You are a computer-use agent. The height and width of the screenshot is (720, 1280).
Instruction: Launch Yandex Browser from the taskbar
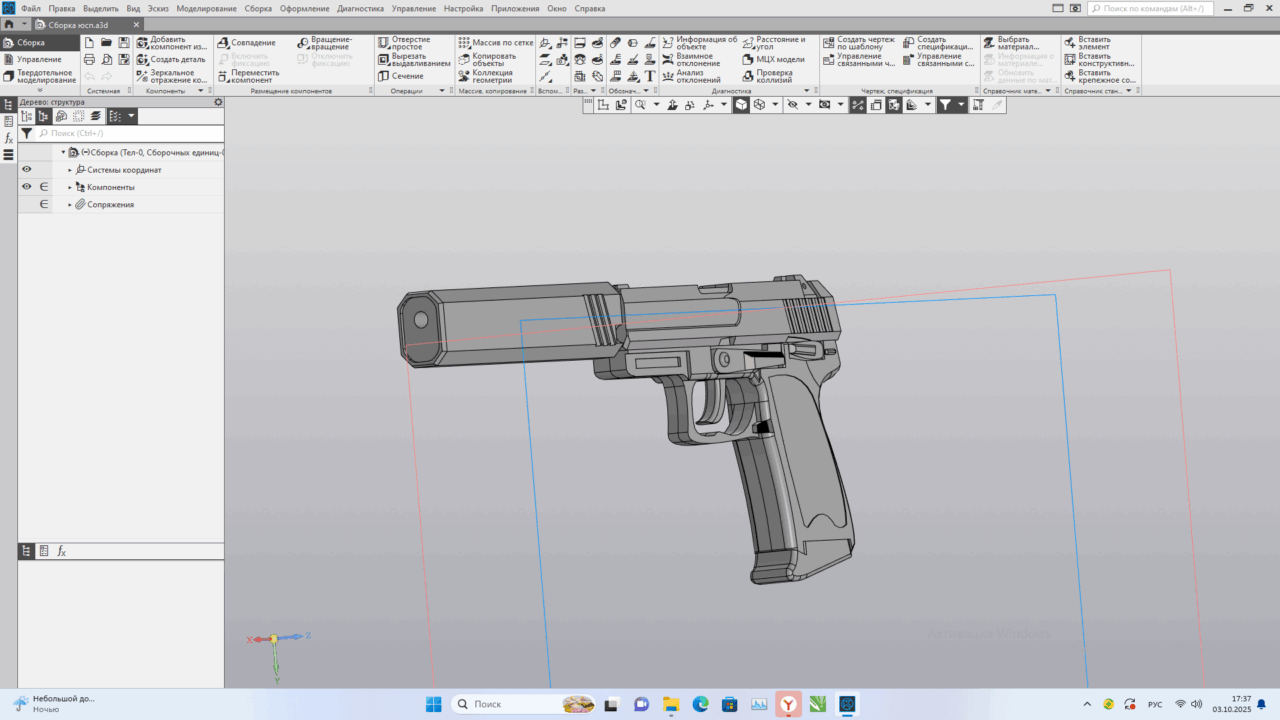click(x=788, y=704)
